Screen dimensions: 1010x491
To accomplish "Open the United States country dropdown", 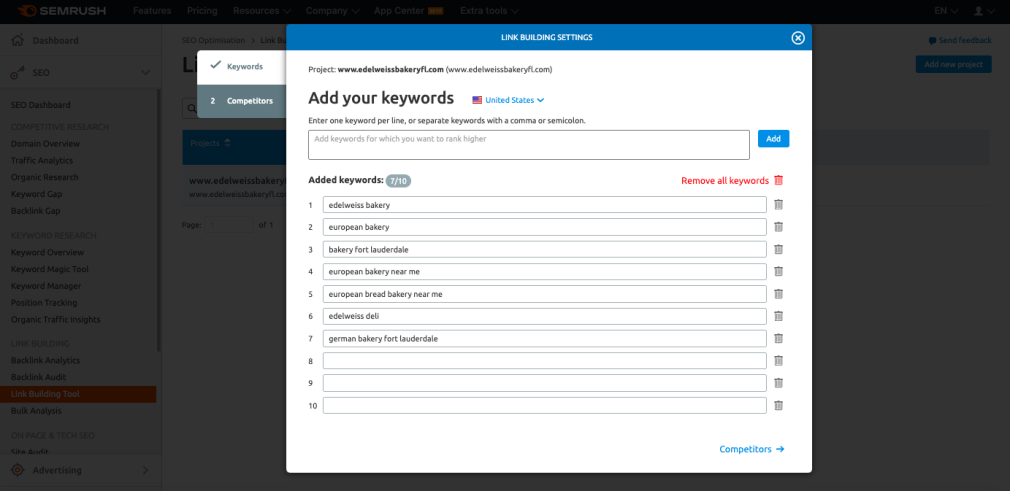I will pyautogui.click(x=508, y=100).
